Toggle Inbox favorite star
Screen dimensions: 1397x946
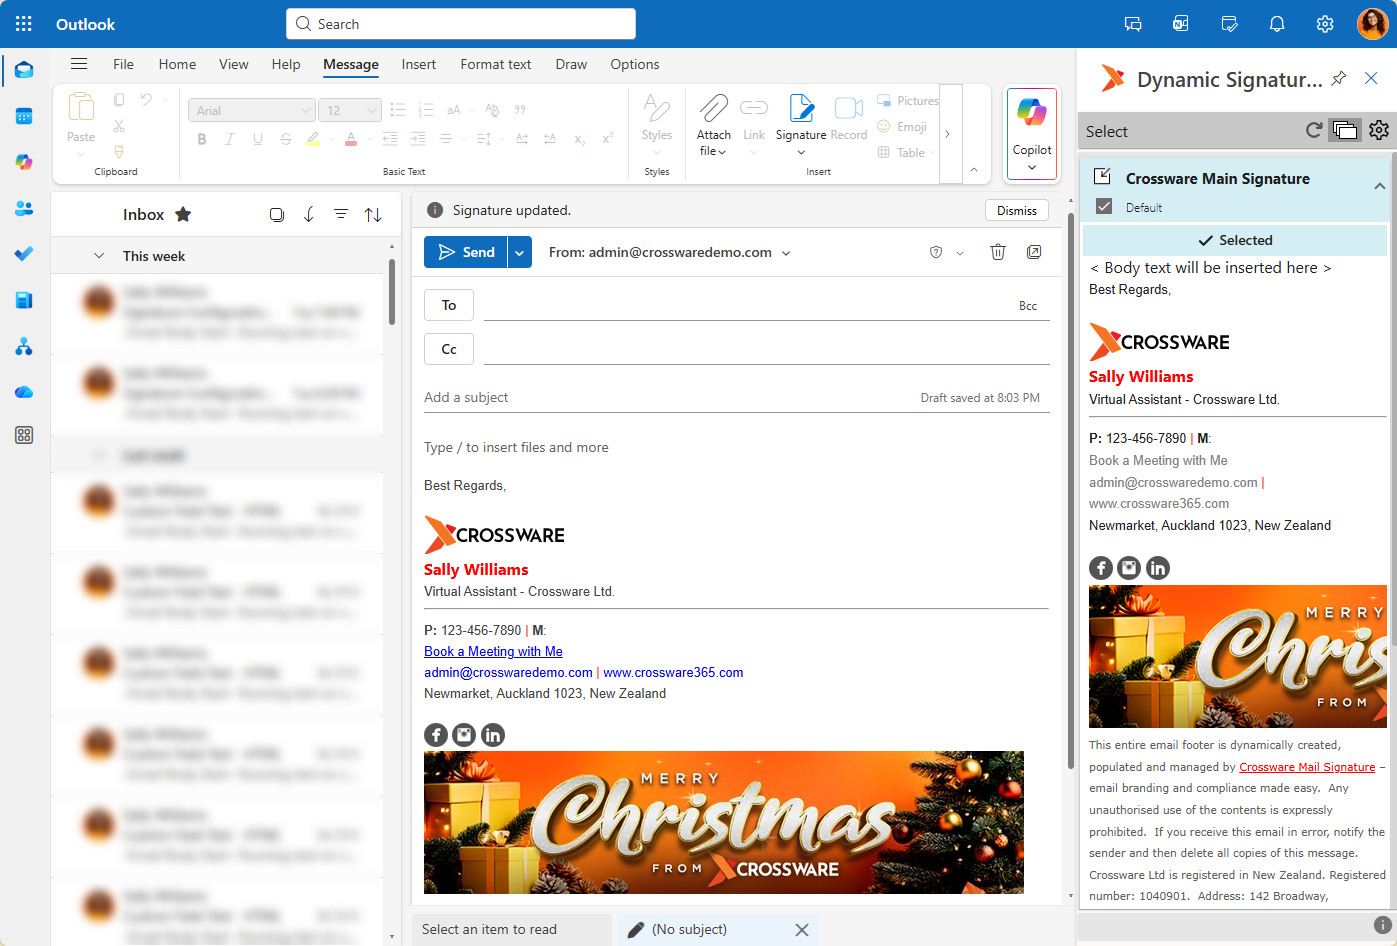coord(183,214)
